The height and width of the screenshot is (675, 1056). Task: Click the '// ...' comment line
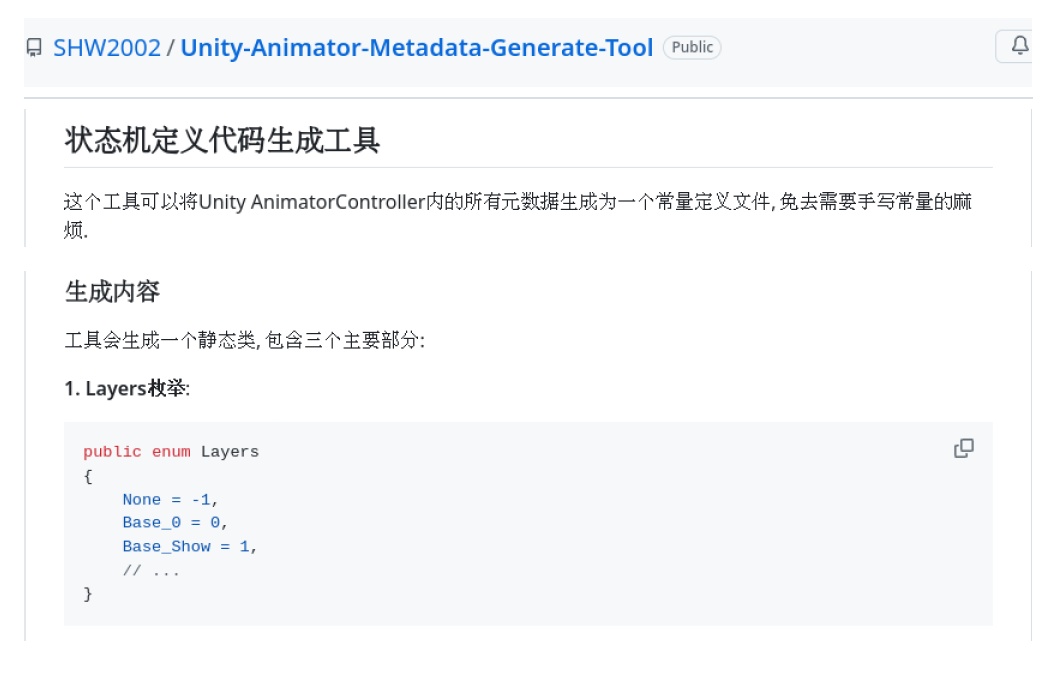pos(152,571)
